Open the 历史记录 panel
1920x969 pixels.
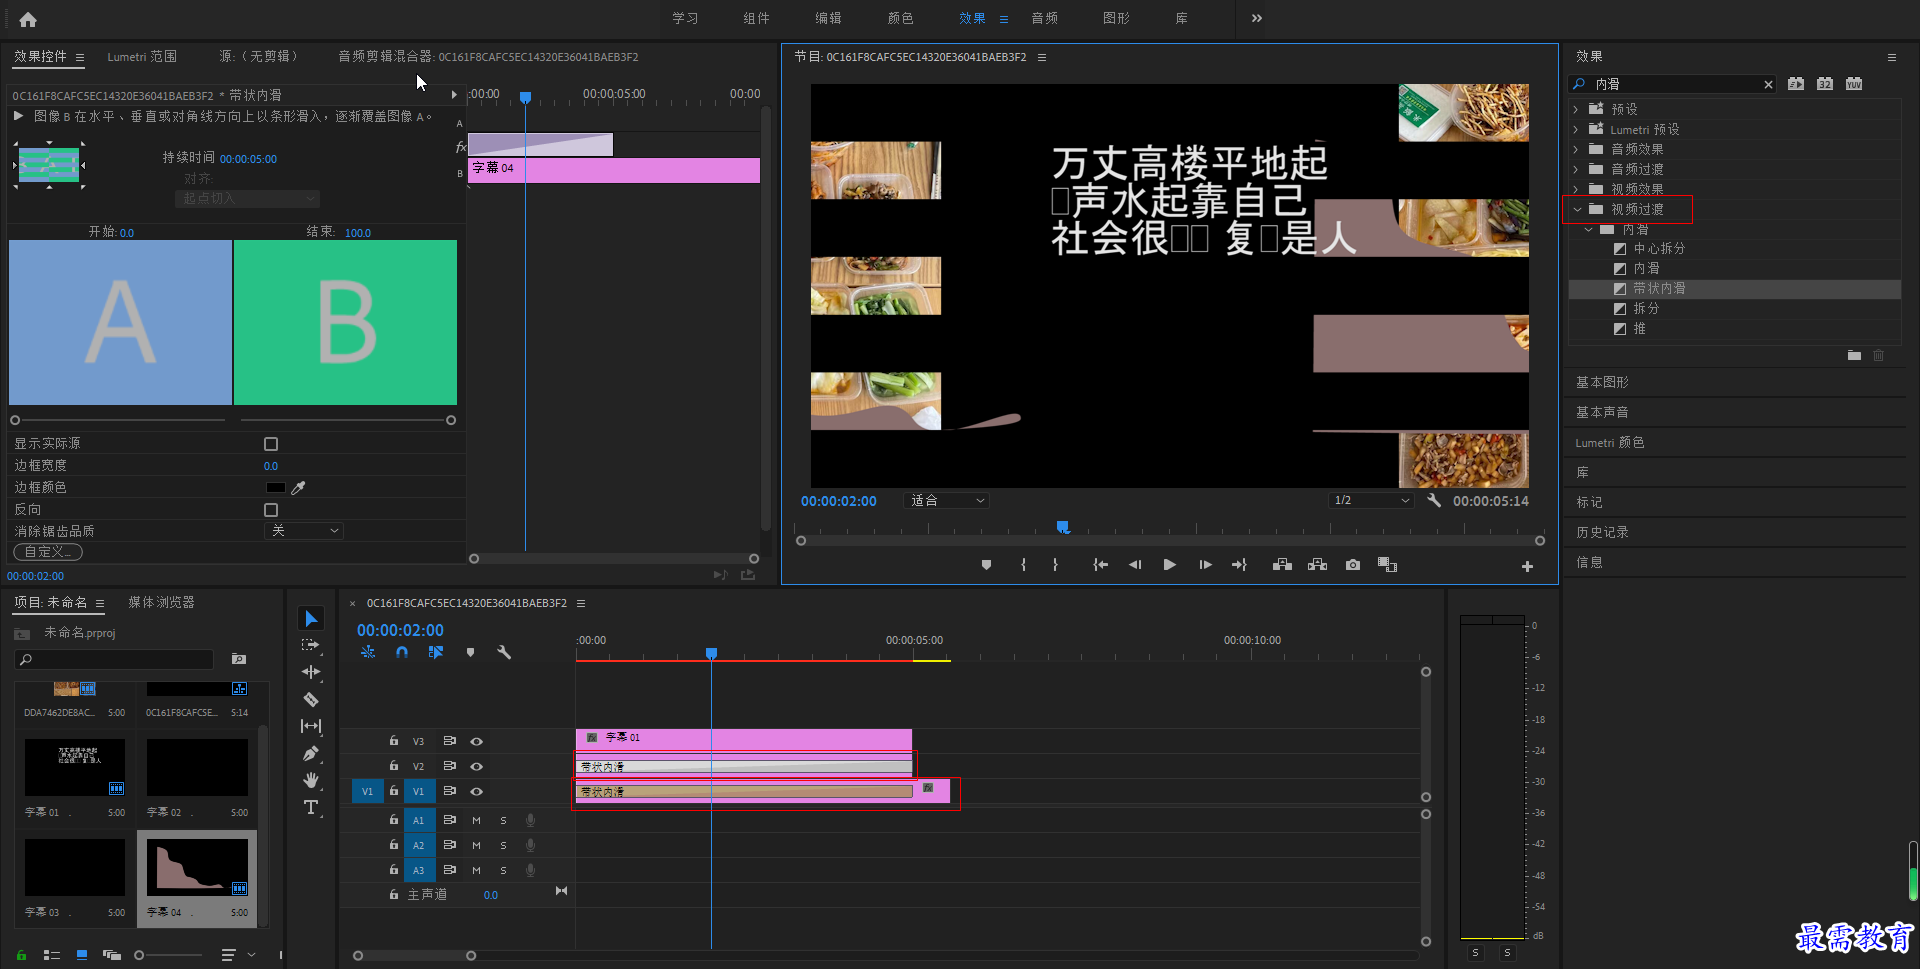[x=1602, y=532]
